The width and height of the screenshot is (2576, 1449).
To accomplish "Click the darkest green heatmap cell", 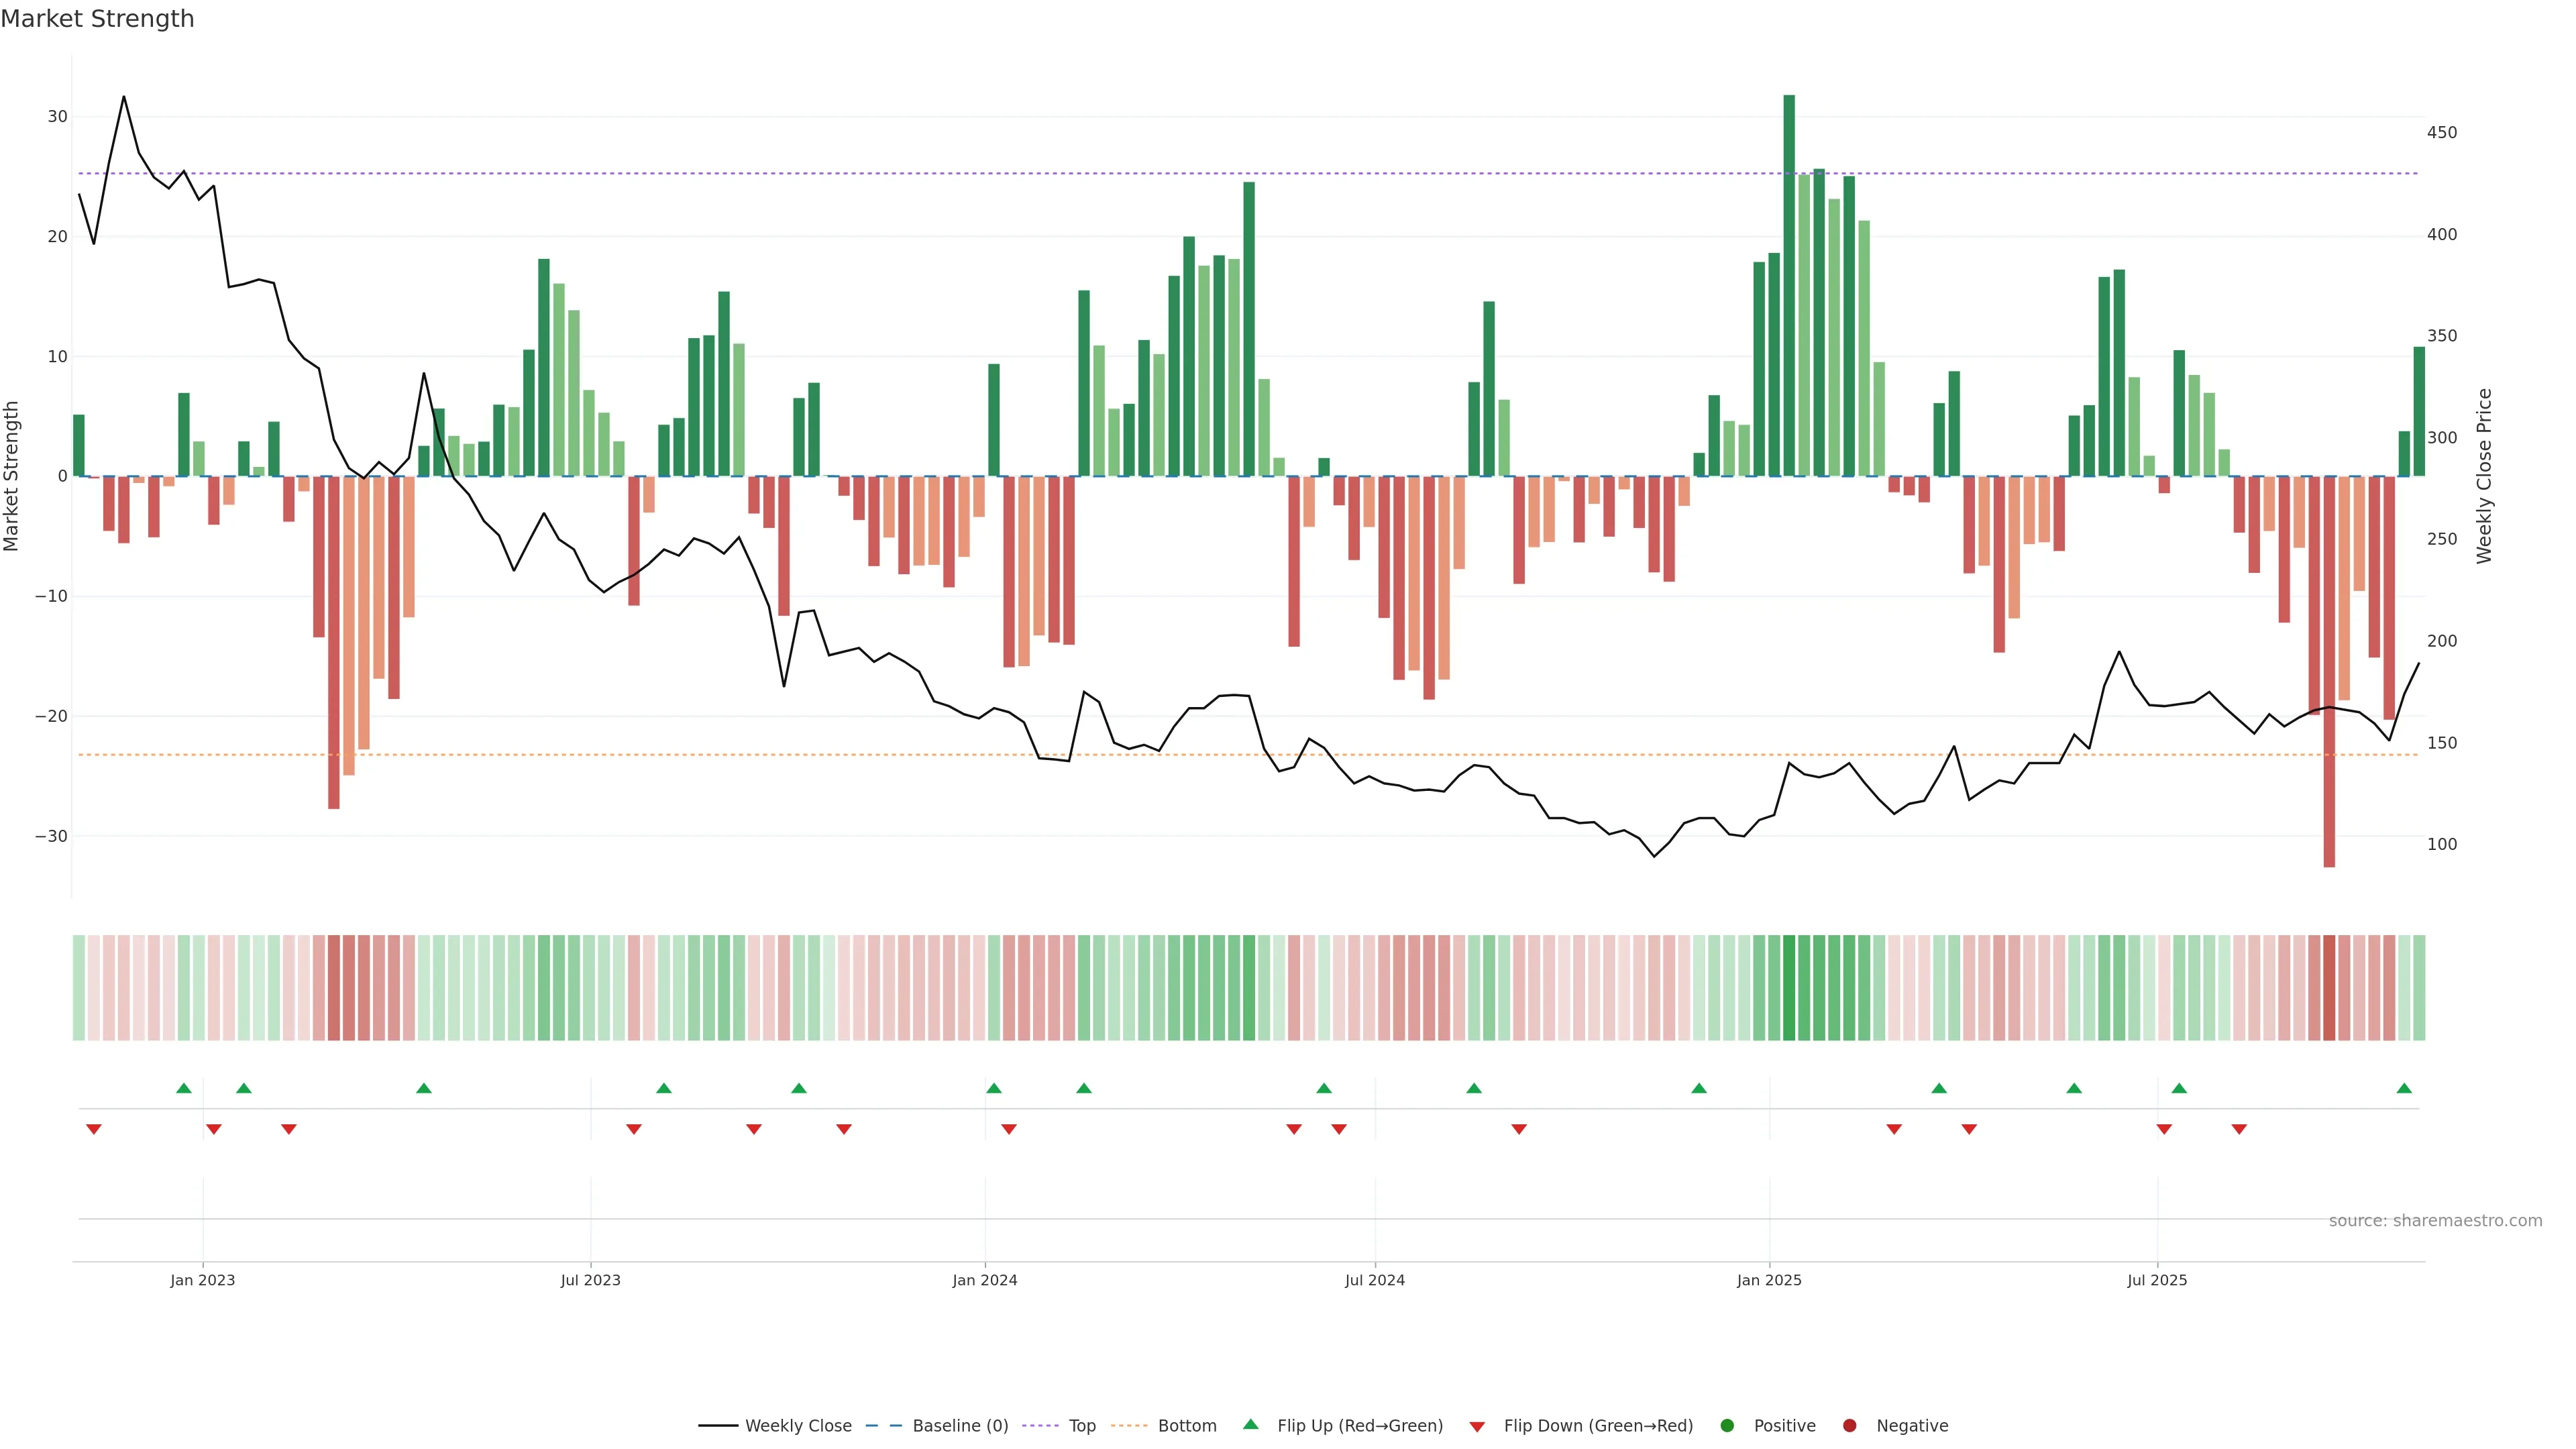I will point(1789,987).
